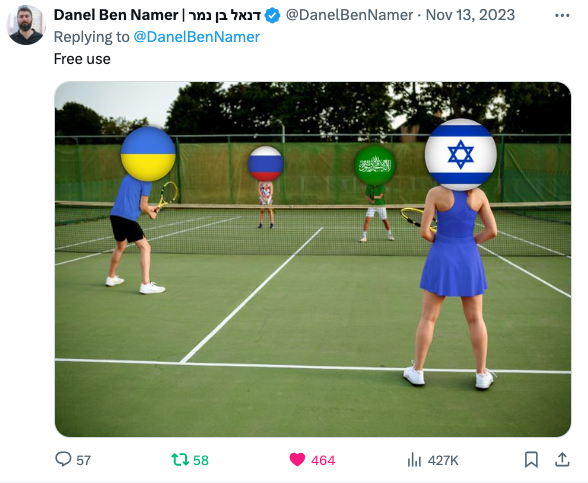Image resolution: width=588 pixels, height=483 pixels.
Task: Click the Israel flag ball in image
Action: [461, 154]
